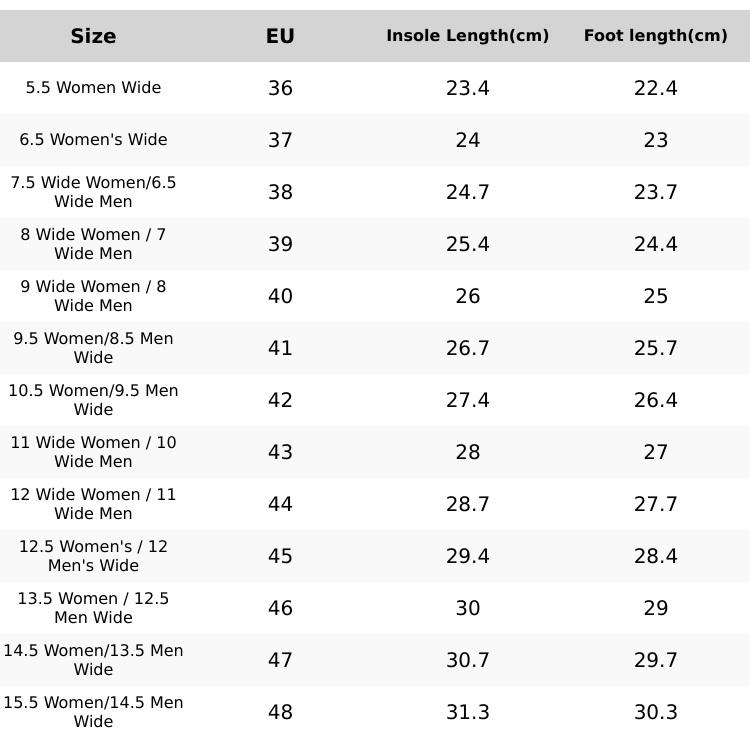Click insole length 30 value
The image size is (750, 738).
(x=467, y=608)
